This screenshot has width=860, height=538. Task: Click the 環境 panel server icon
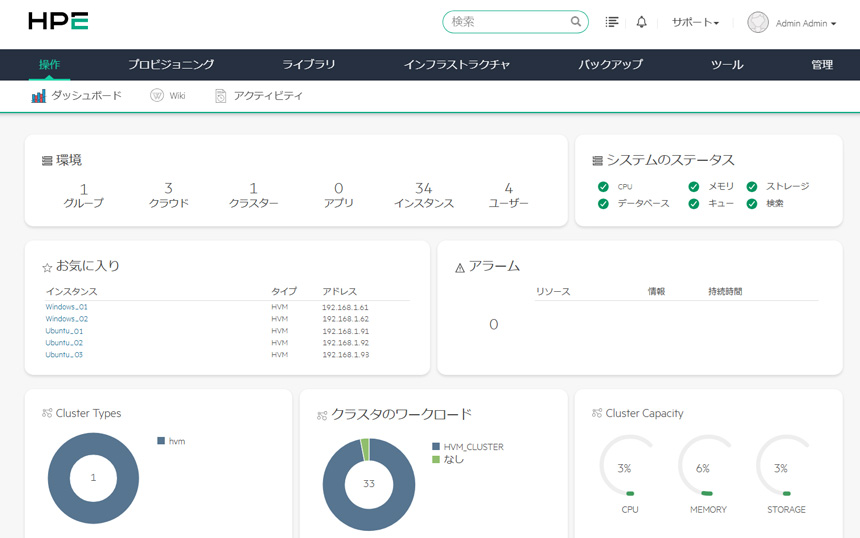47,161
